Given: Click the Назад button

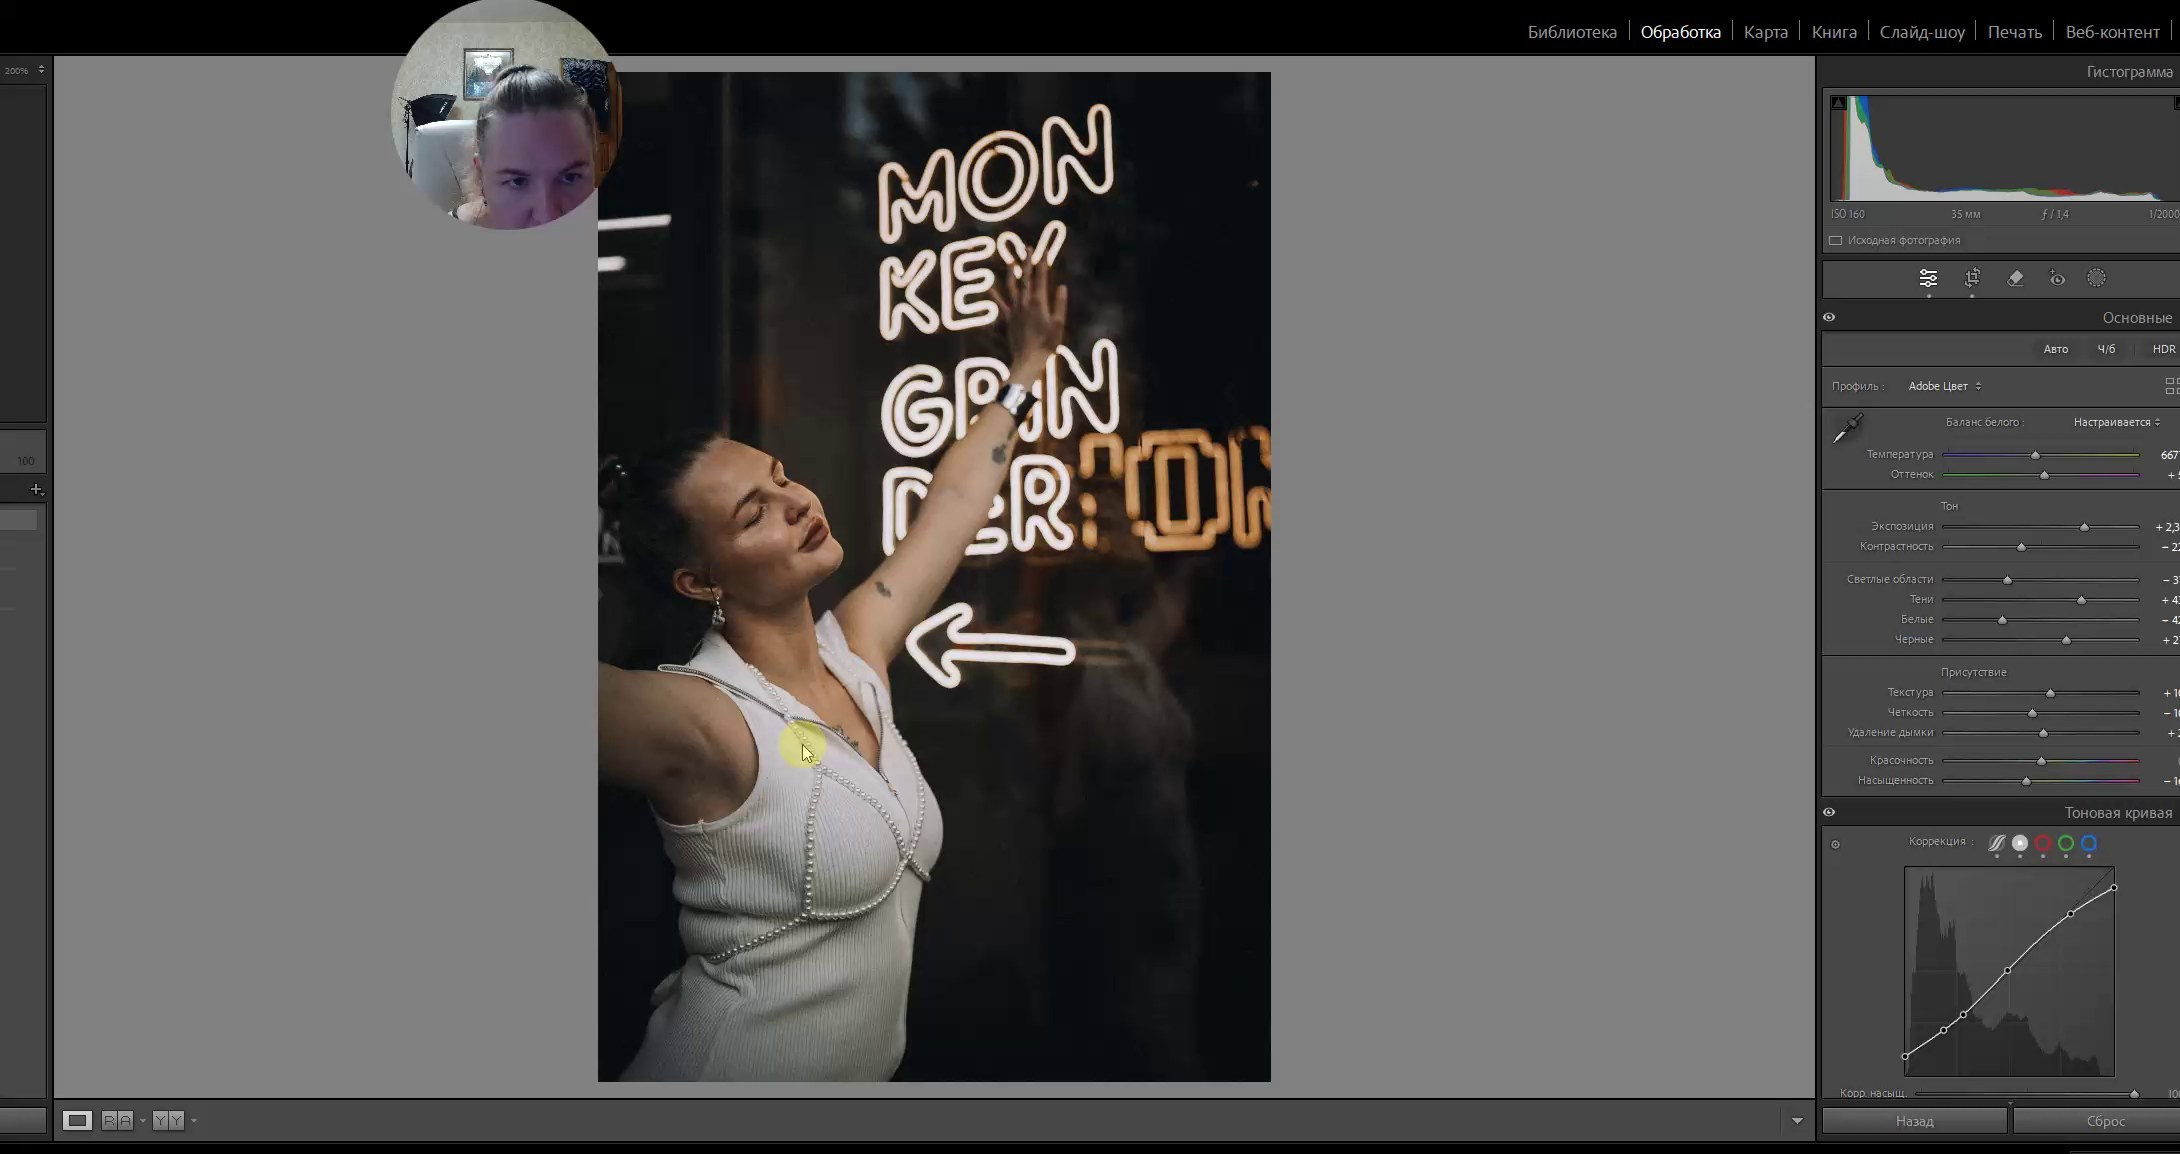Looking at the screenshot, I should 1914,1121.
